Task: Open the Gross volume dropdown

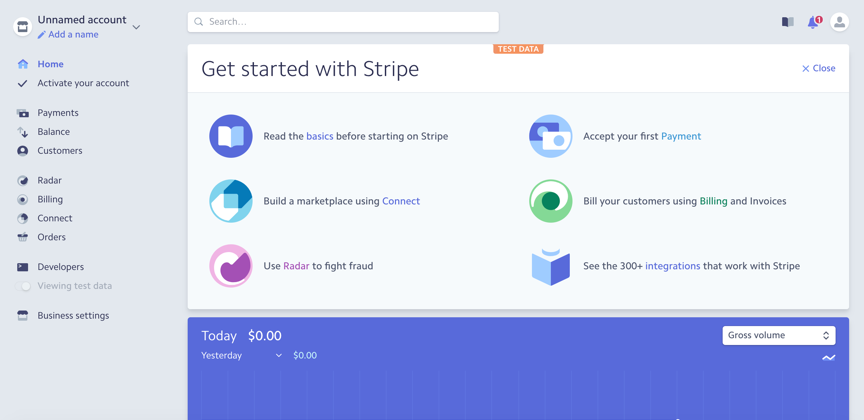Action: pyautogui.click(x=779, y=335)
